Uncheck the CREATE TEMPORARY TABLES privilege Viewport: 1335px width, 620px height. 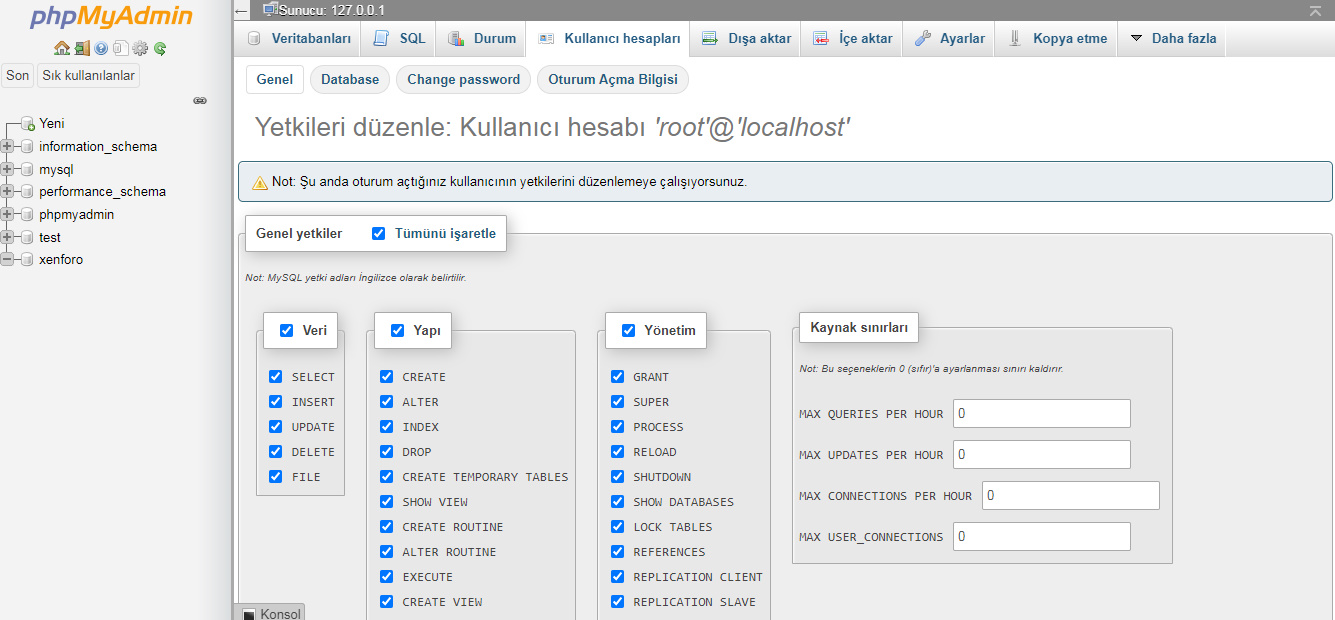(x=386, y=477)
